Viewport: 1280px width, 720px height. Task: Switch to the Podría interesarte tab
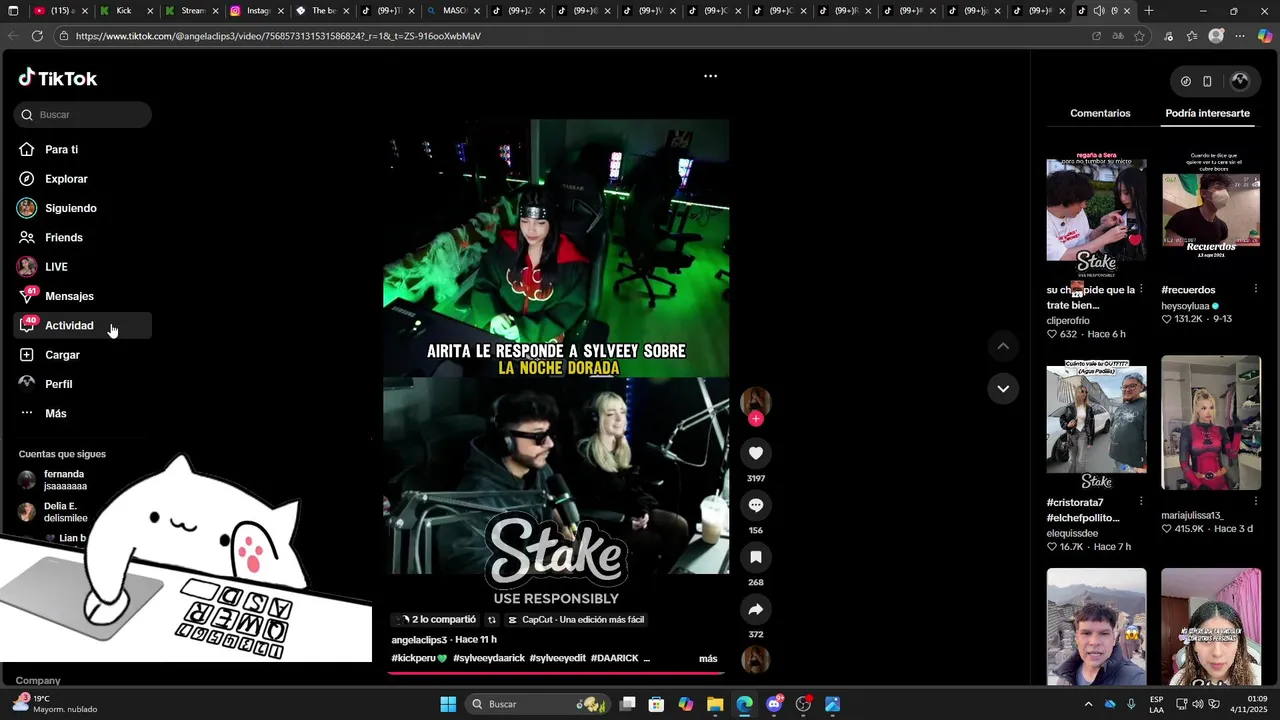(x=1207, y=113)
